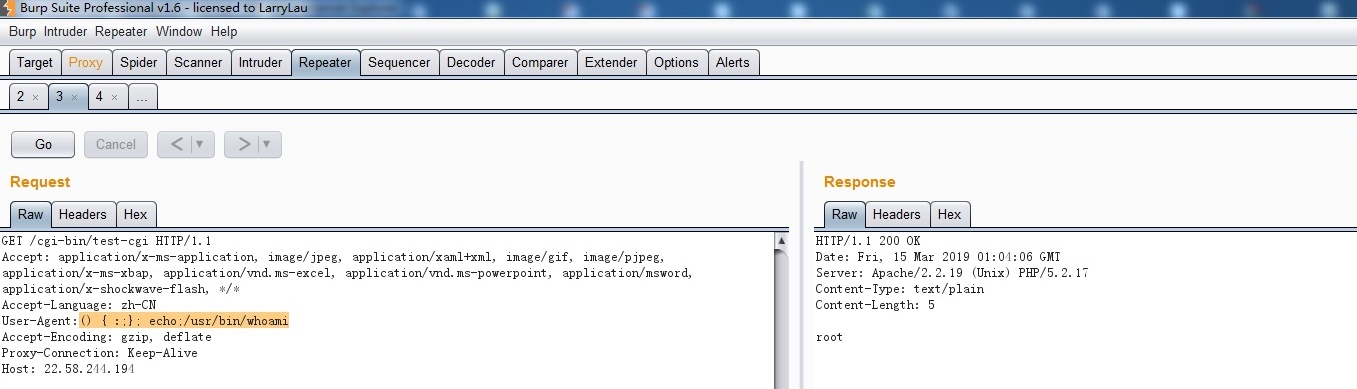Viewport: 1357px width, 389px height.
Task: Close Repeater tab 4 with its x
Action: coord(114,98)
